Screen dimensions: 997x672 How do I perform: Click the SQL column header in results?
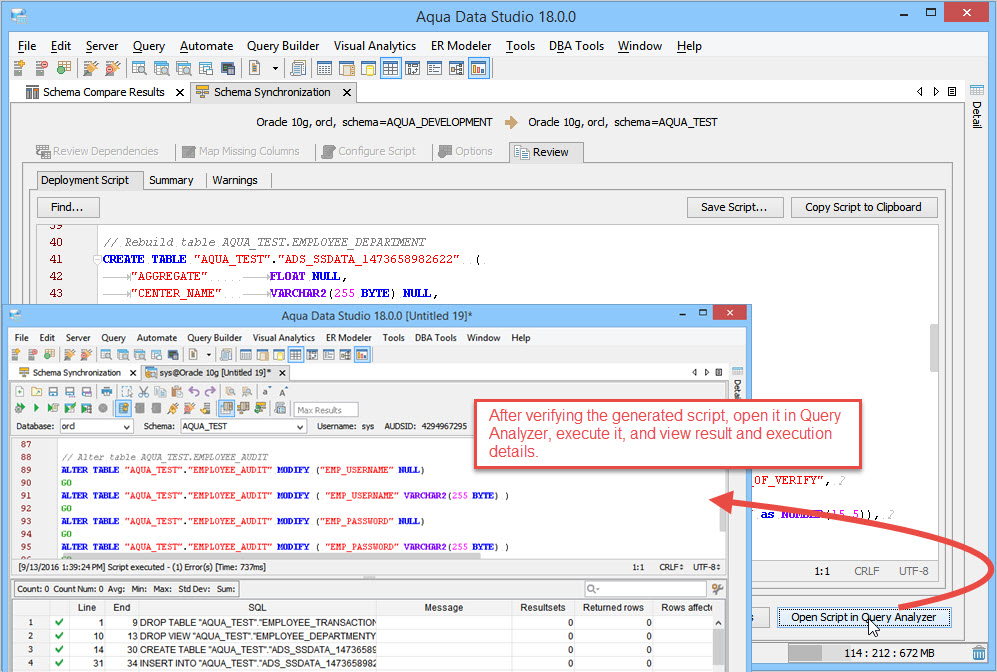click(258, 607)
